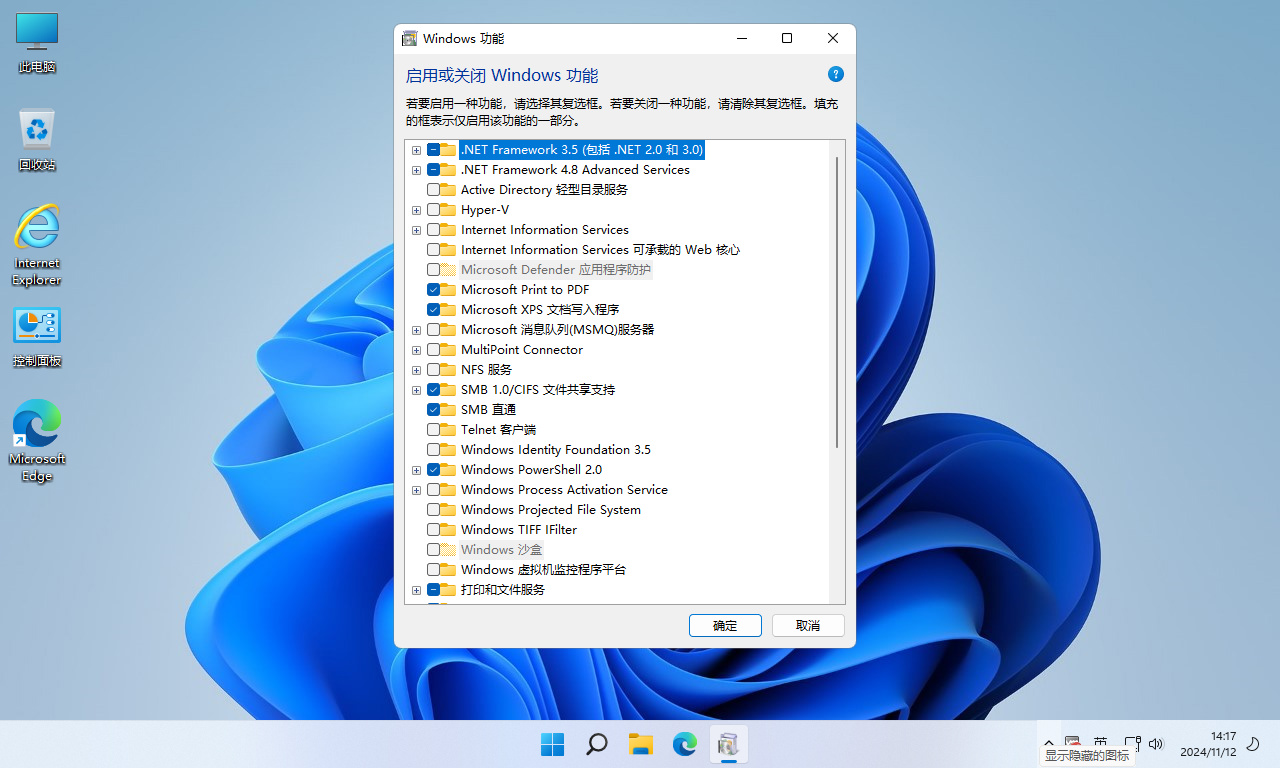Open taskbar Search
This screenshot has height=768, width=1280.
596,744
